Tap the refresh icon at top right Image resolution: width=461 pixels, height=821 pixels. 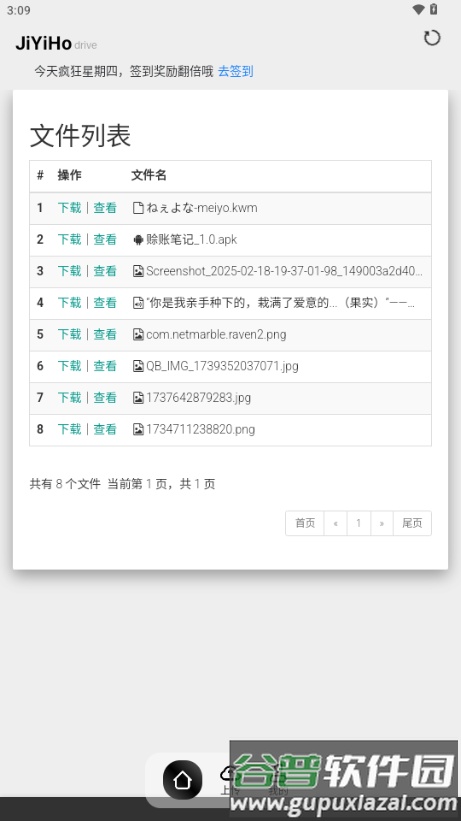(x=432, y=38)
